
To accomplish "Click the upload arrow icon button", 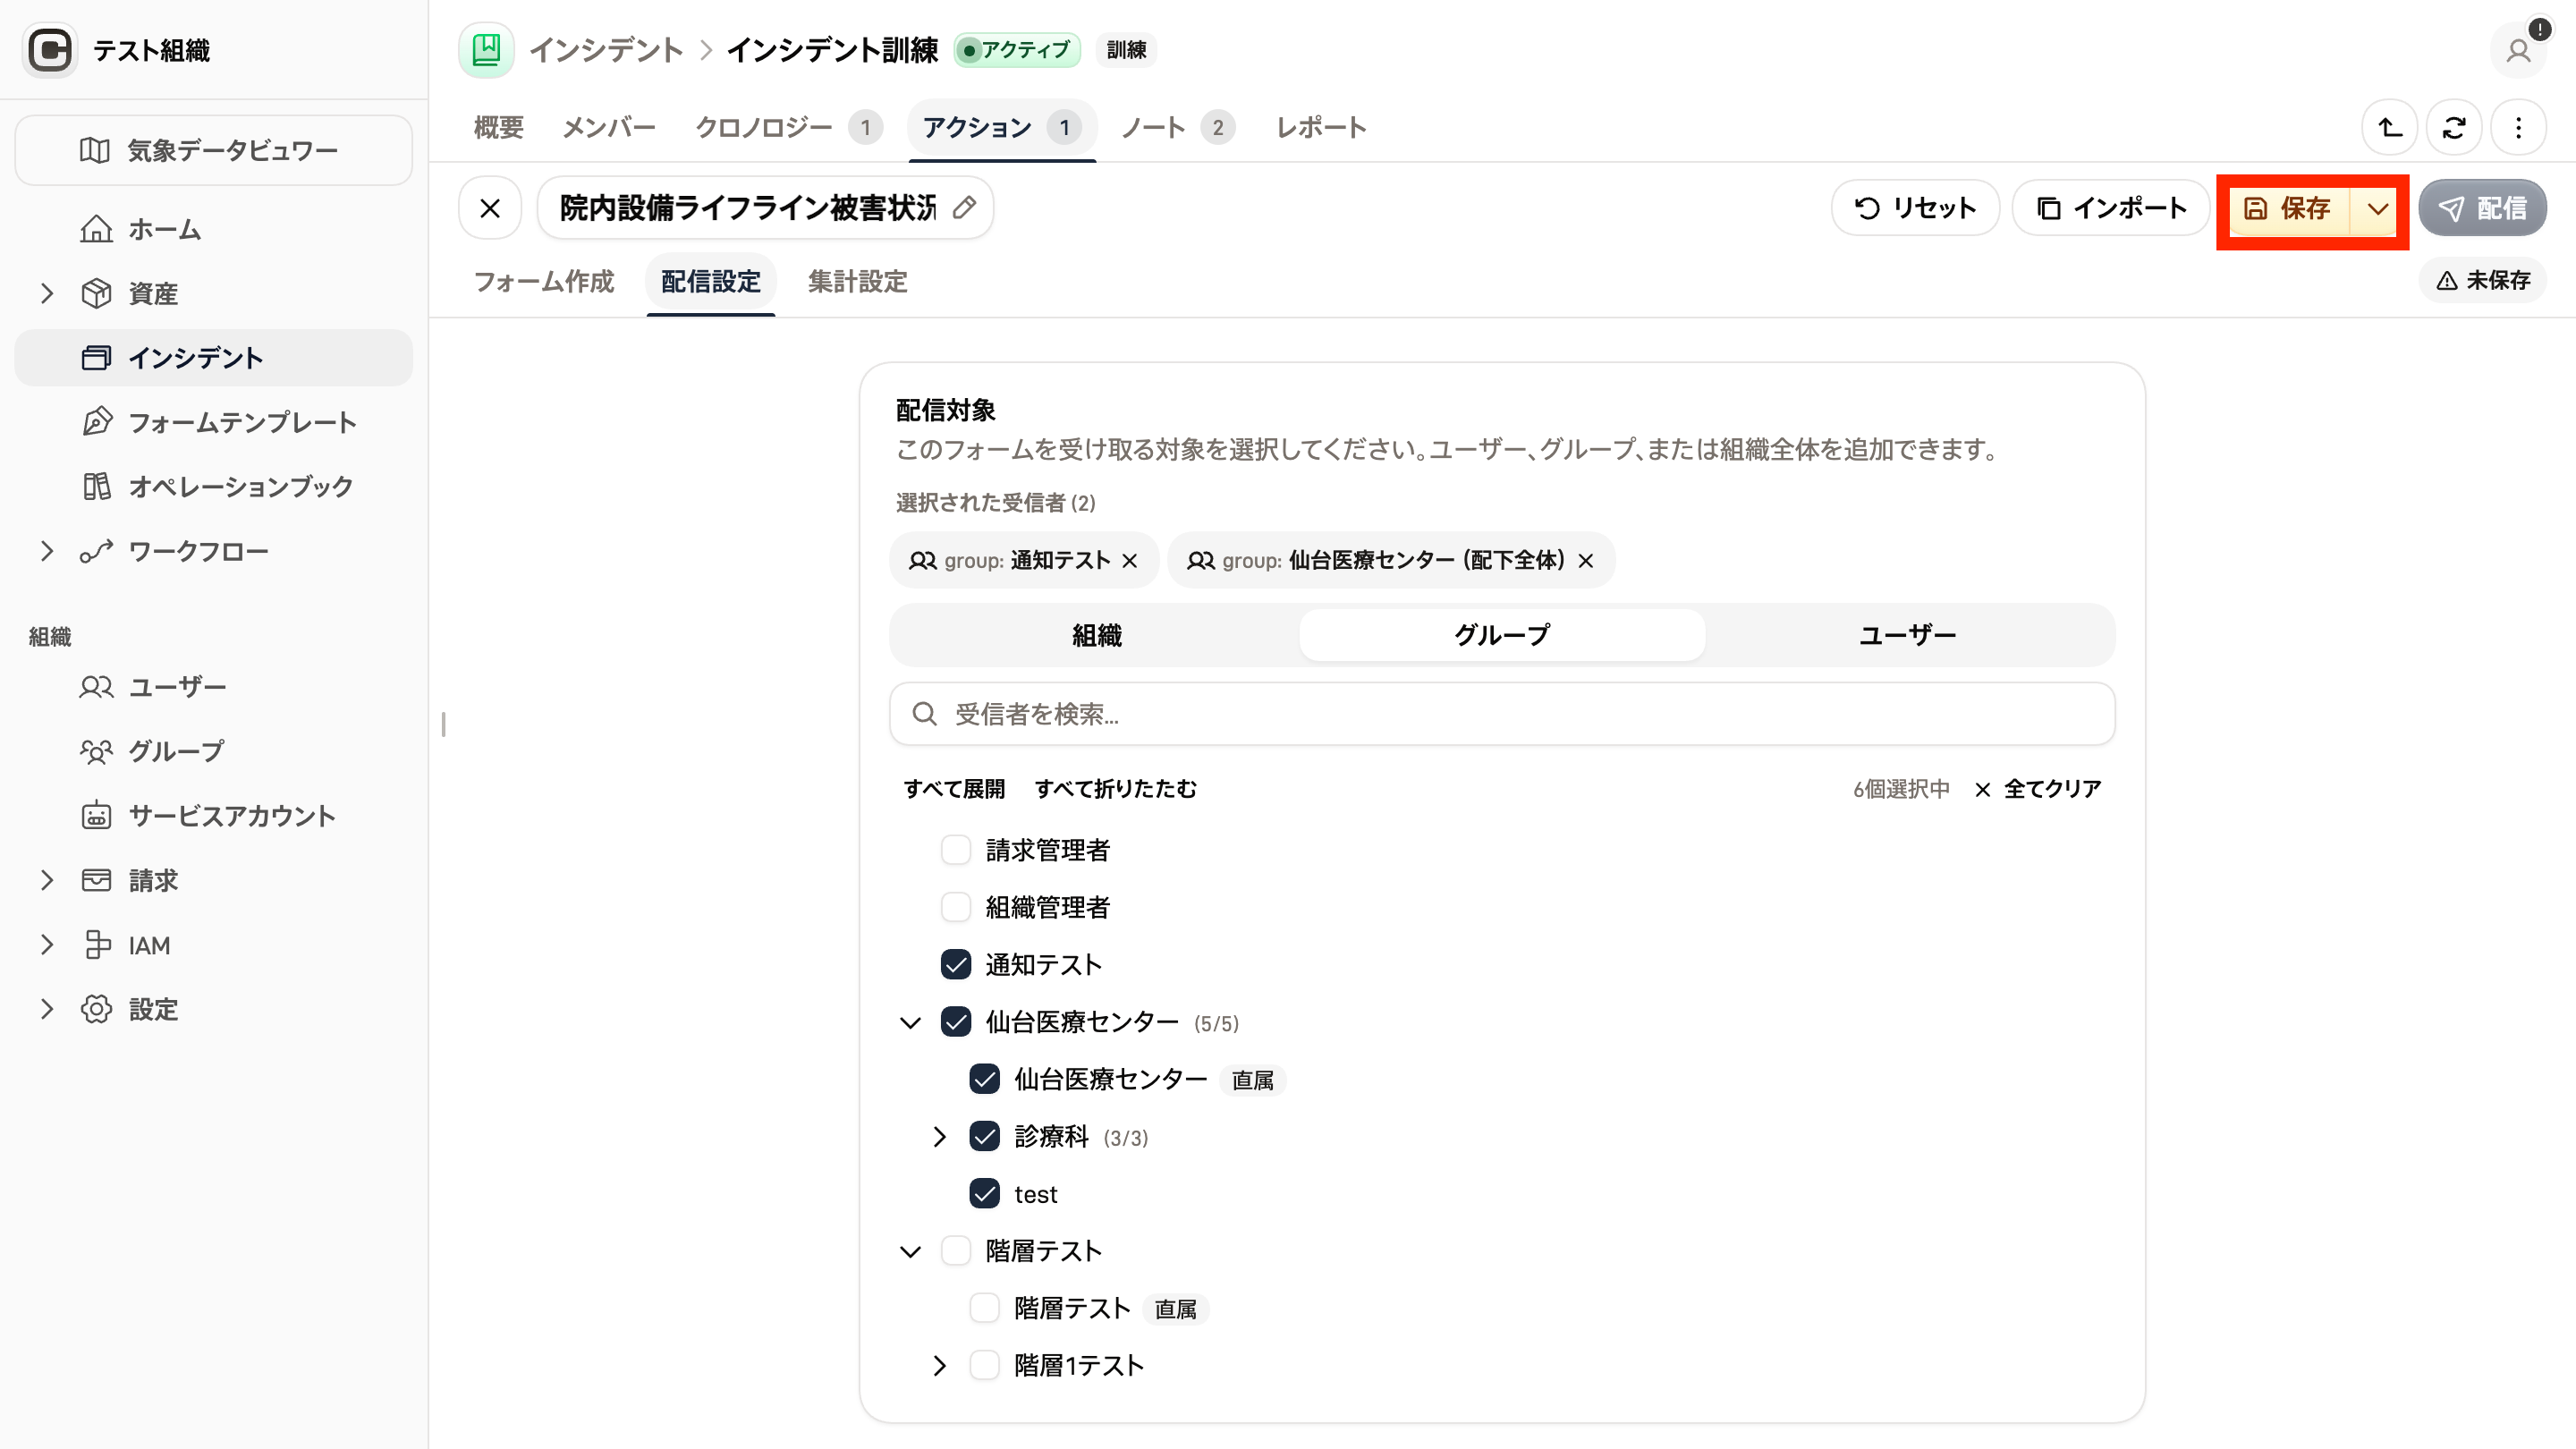I will (2390, 127).
